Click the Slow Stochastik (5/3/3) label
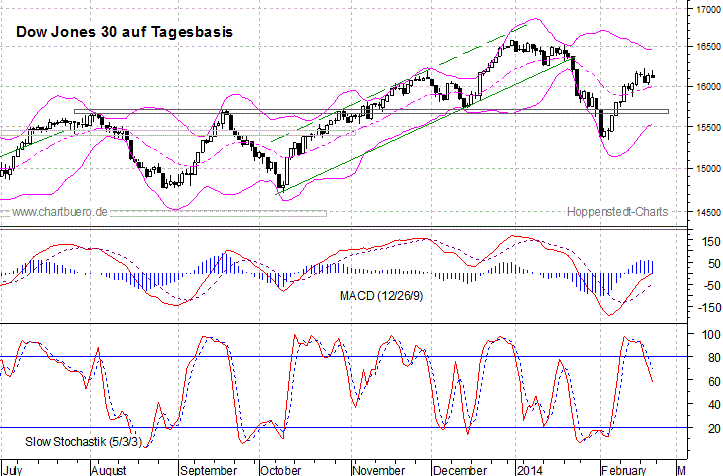Viewport: 723px width, 476px height. click(83, 441)
